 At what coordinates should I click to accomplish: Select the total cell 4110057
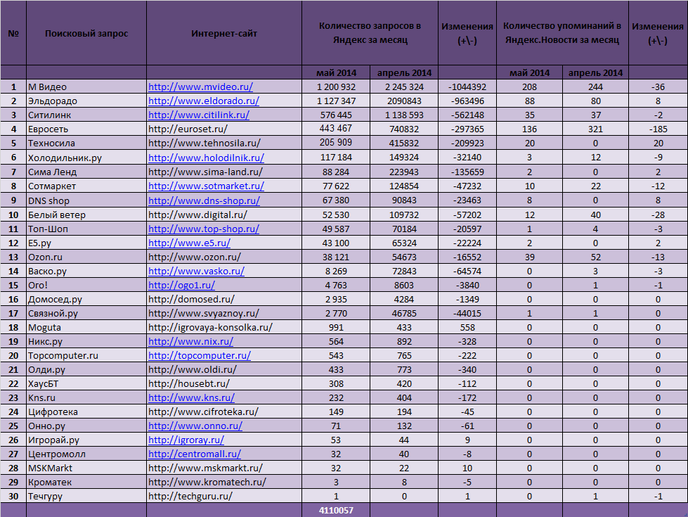336,510
